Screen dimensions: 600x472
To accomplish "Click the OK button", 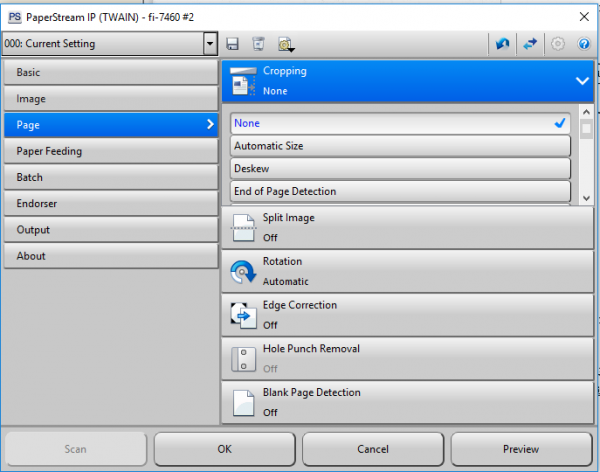I will [x=224, y=449].
